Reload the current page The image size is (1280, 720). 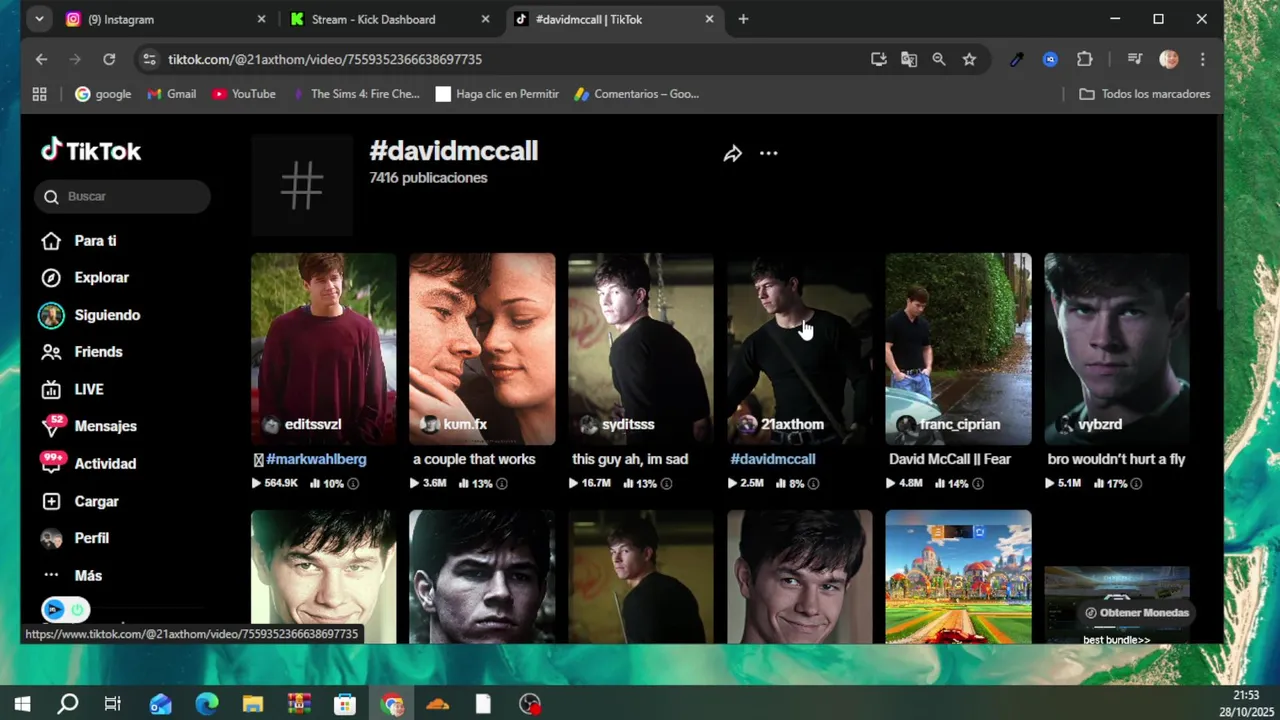tap(109, 59)
